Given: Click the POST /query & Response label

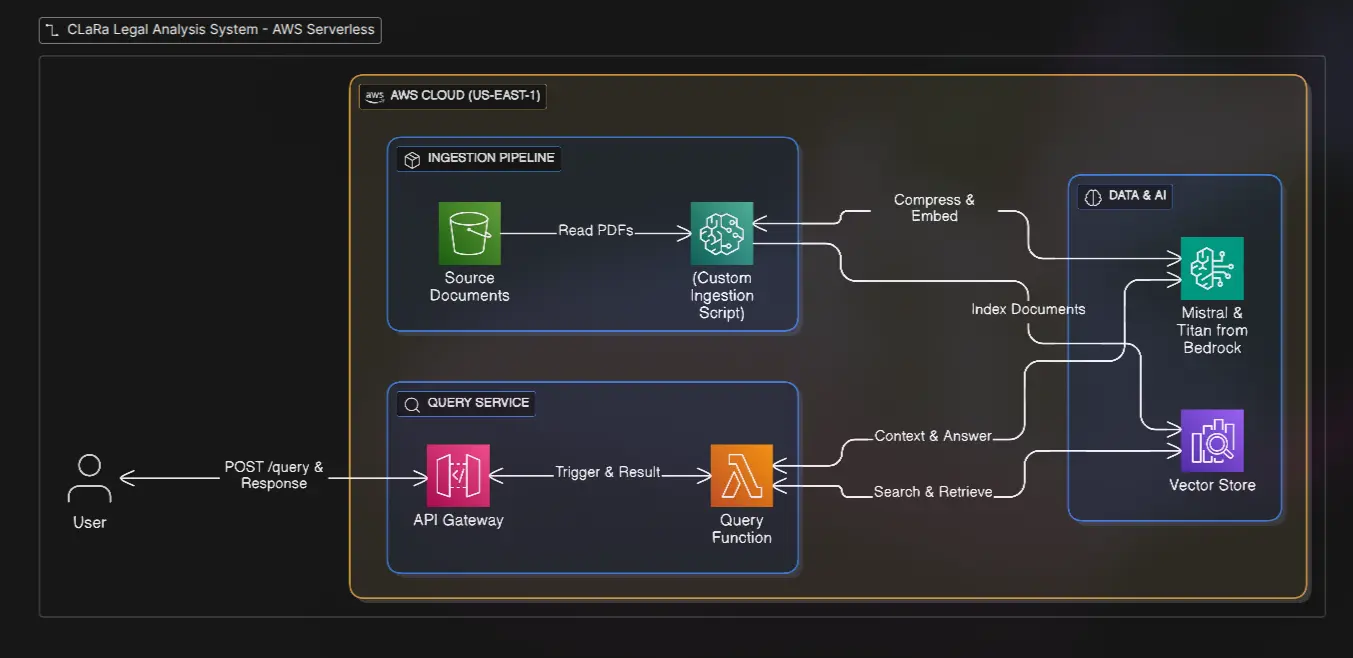Looking at the screenshot, I should pyautogui.click(x=273, y=474).
